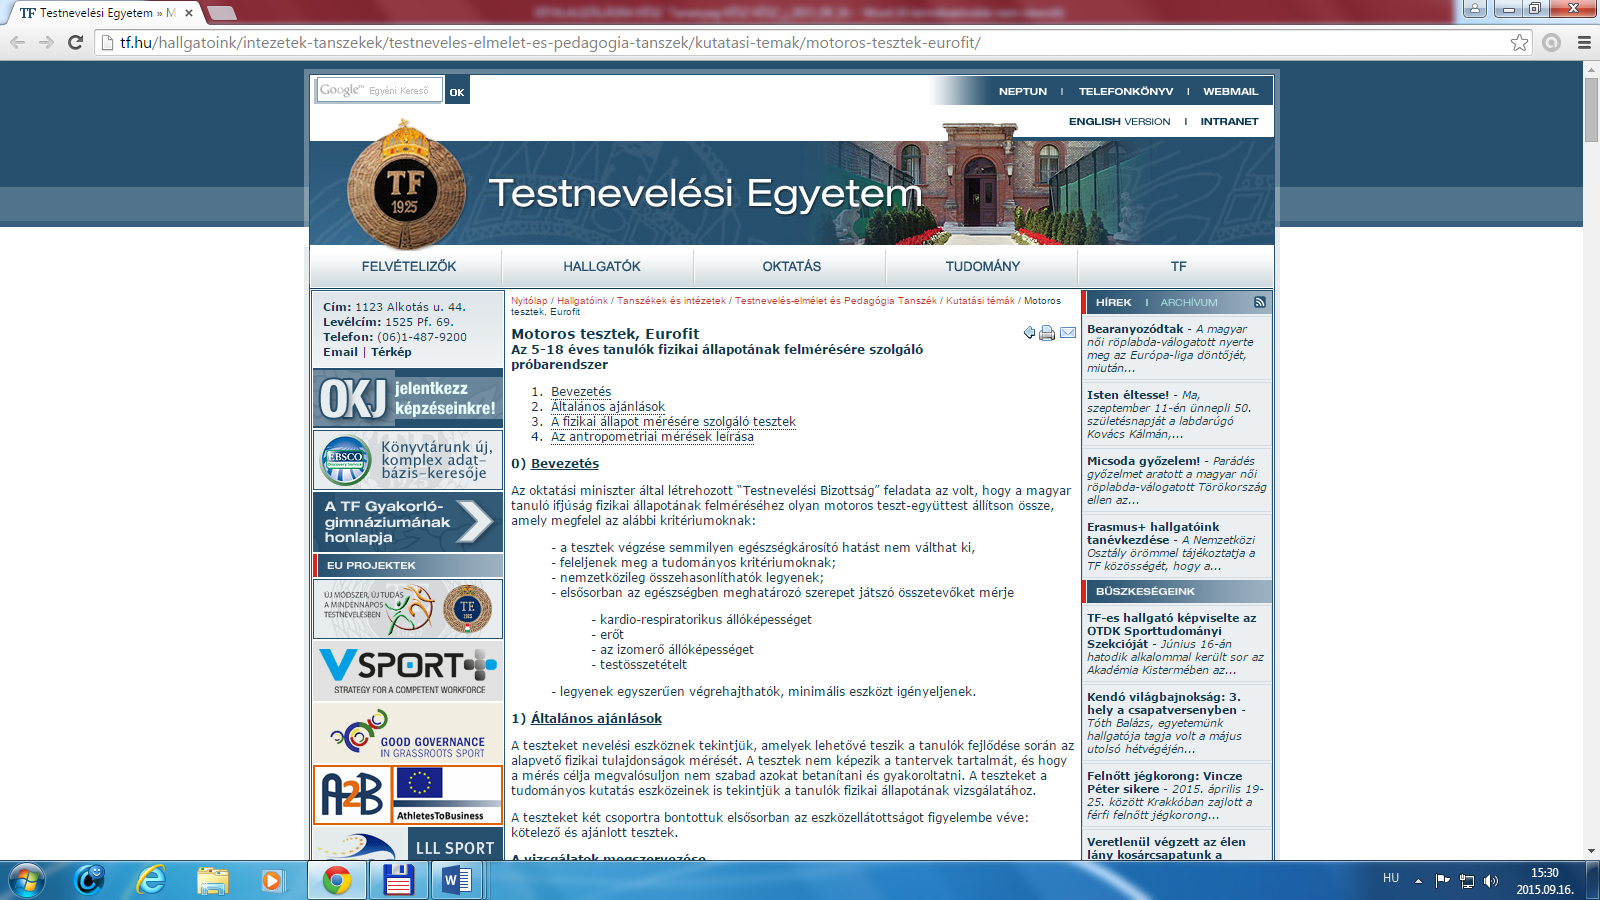Click the print page icon
The width and height of the screenshot is (1600, 900).
coord(1047,333)
